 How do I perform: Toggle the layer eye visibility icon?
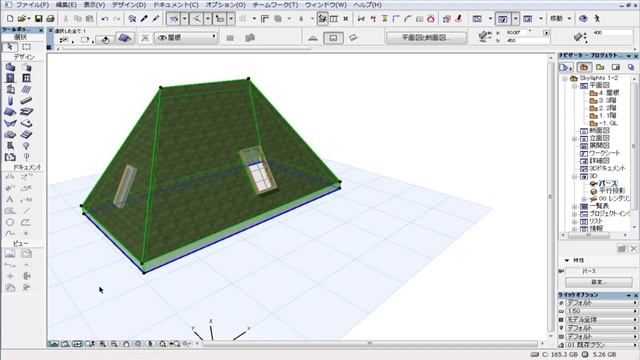(x=162, y=38)
